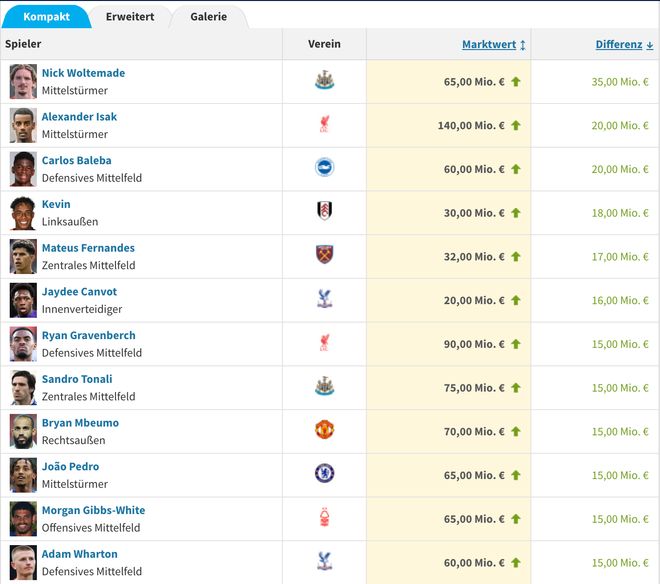Switch to the Erweitert tab
The height and width of the screenshot is (584, 660).
point(130,17)
